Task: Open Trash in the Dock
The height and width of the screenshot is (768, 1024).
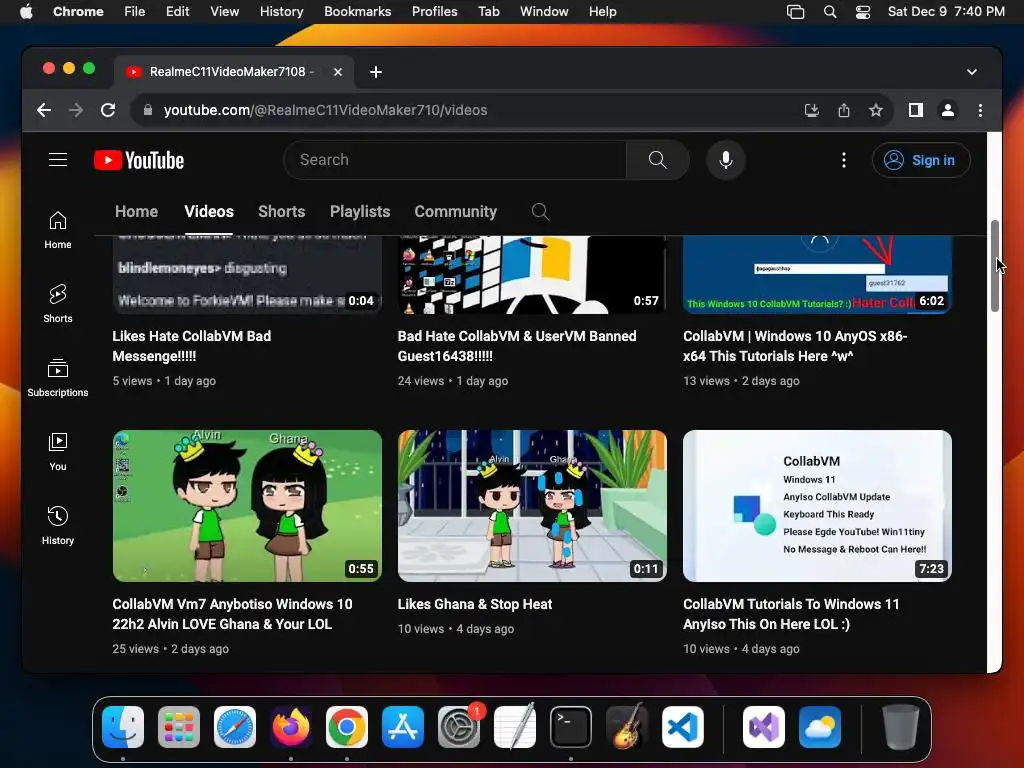Action: pyautogui.click(x=901, y=727)
